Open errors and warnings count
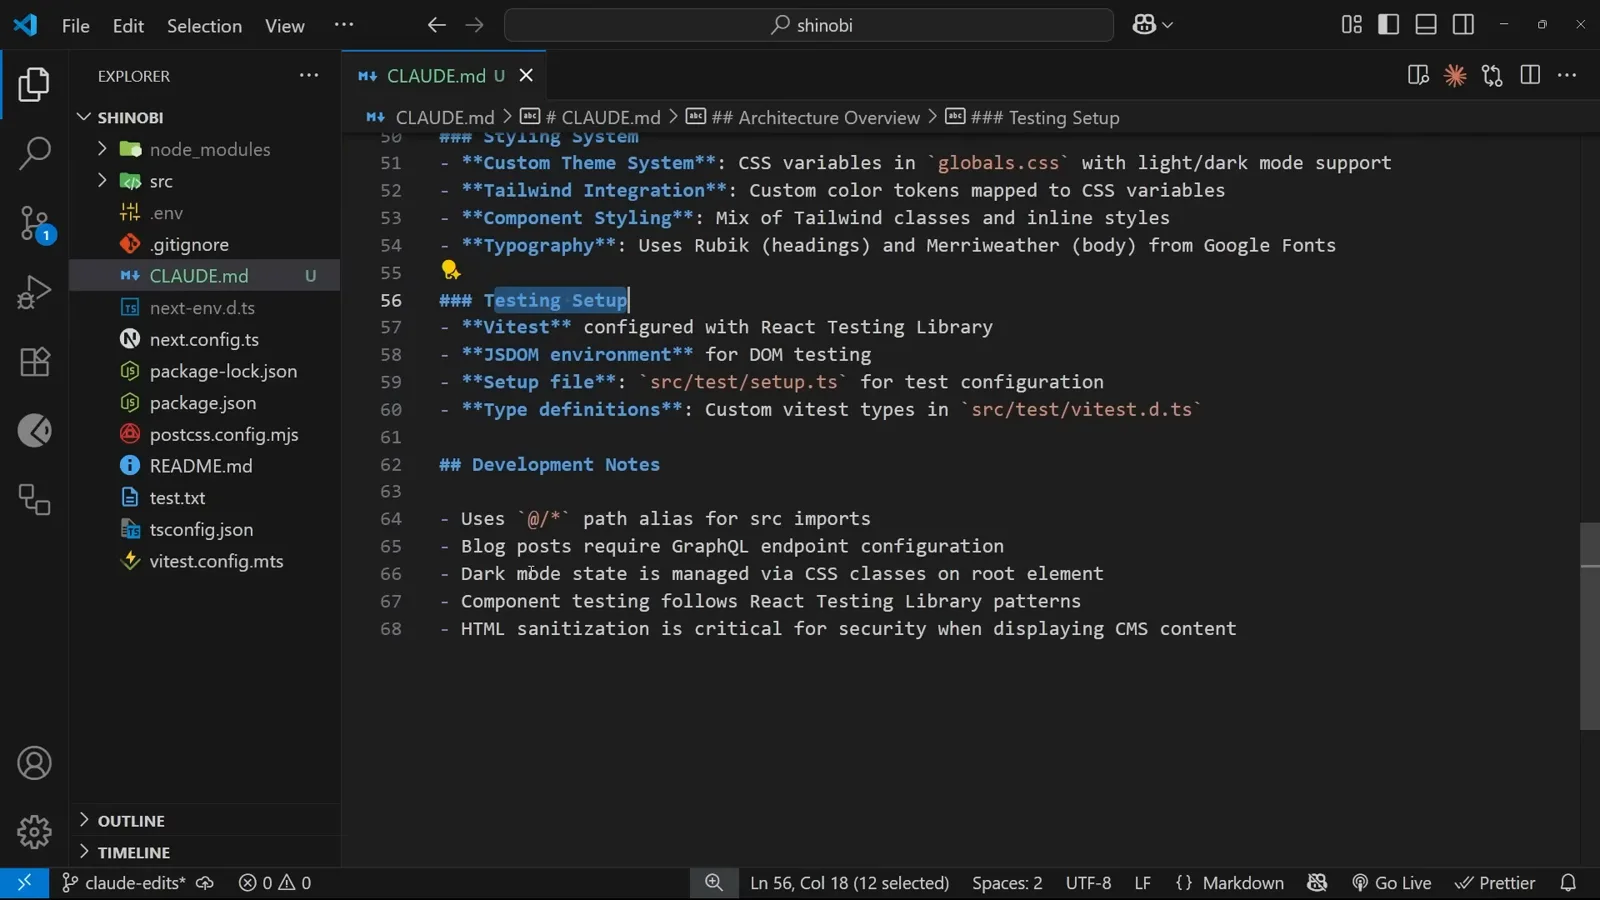 275,883
